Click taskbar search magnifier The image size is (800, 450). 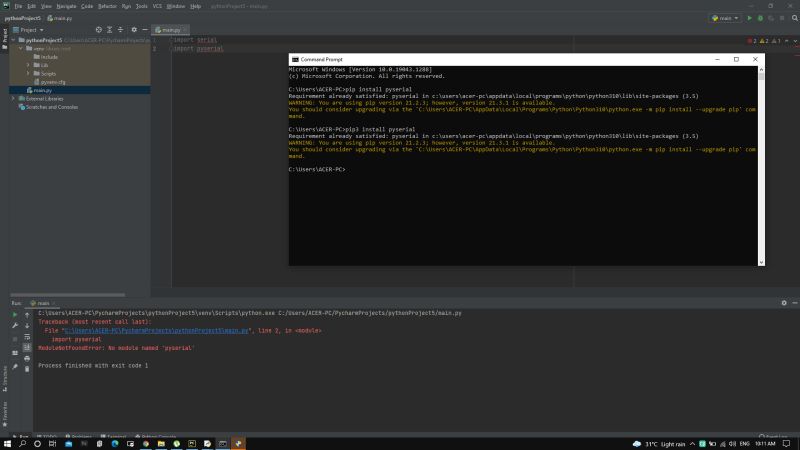tap(22, 443)
